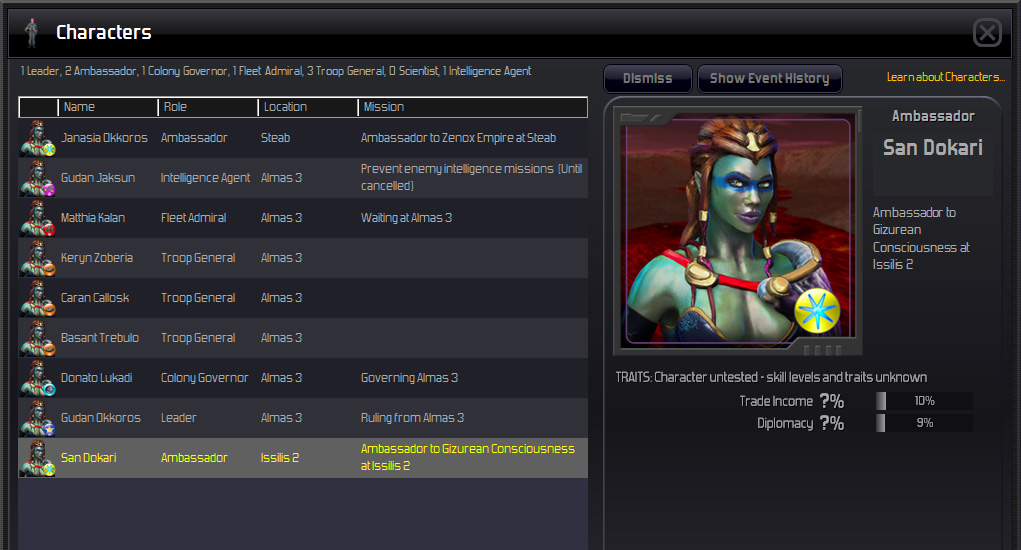Click 'Governing Almas 3' mission
Viewport: 1021px width, 550px height.
click(x=410, y=378)
